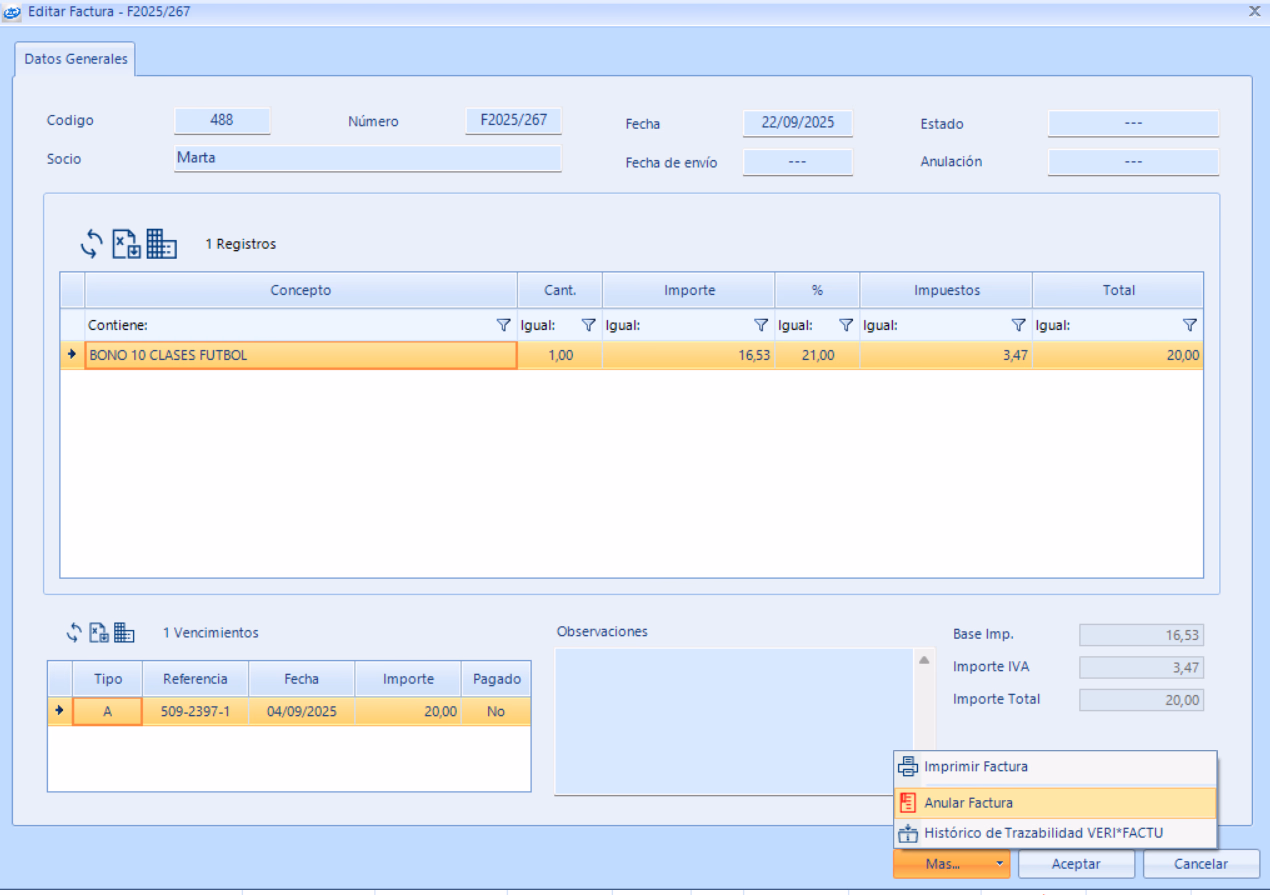Open Vencimientos grid column settings icon
1270x895 pixels.
(x=124, y=633)
